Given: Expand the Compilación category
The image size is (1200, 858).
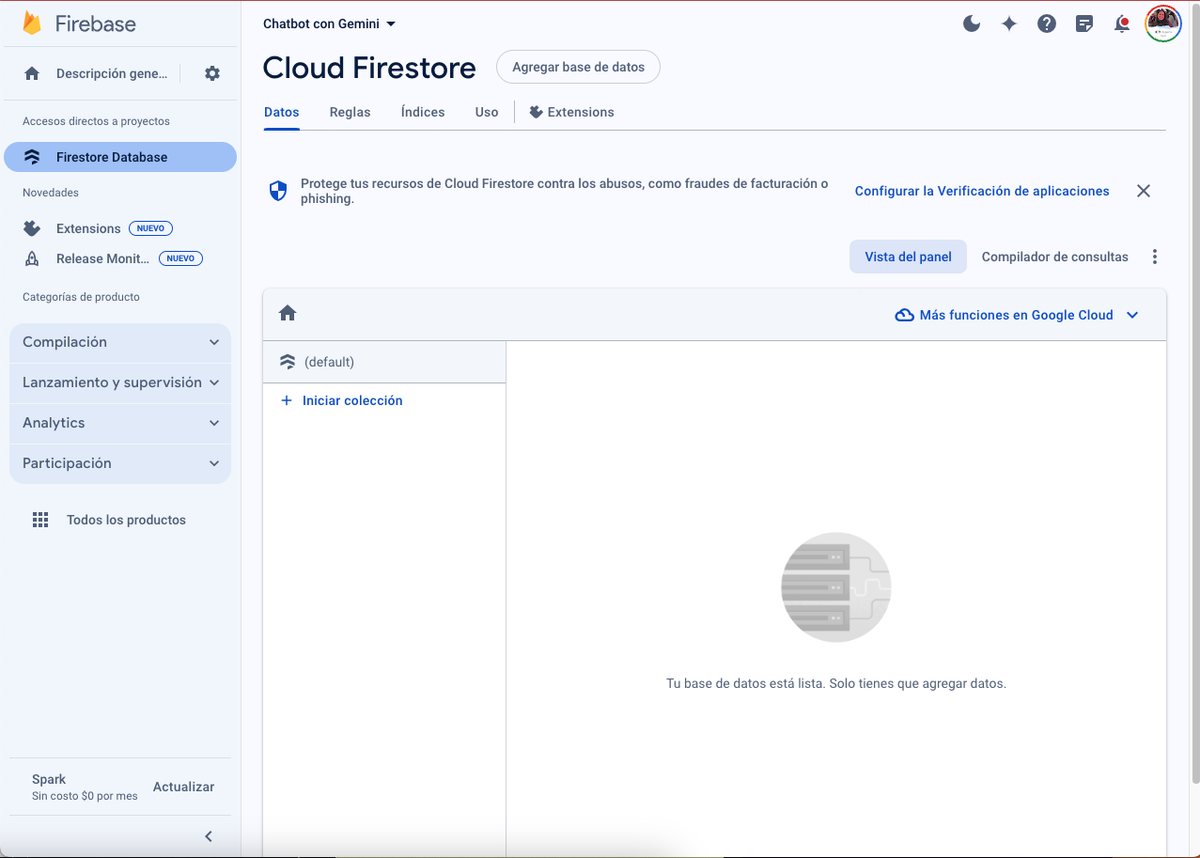Looking at the screenshot, I should (120, 342).
